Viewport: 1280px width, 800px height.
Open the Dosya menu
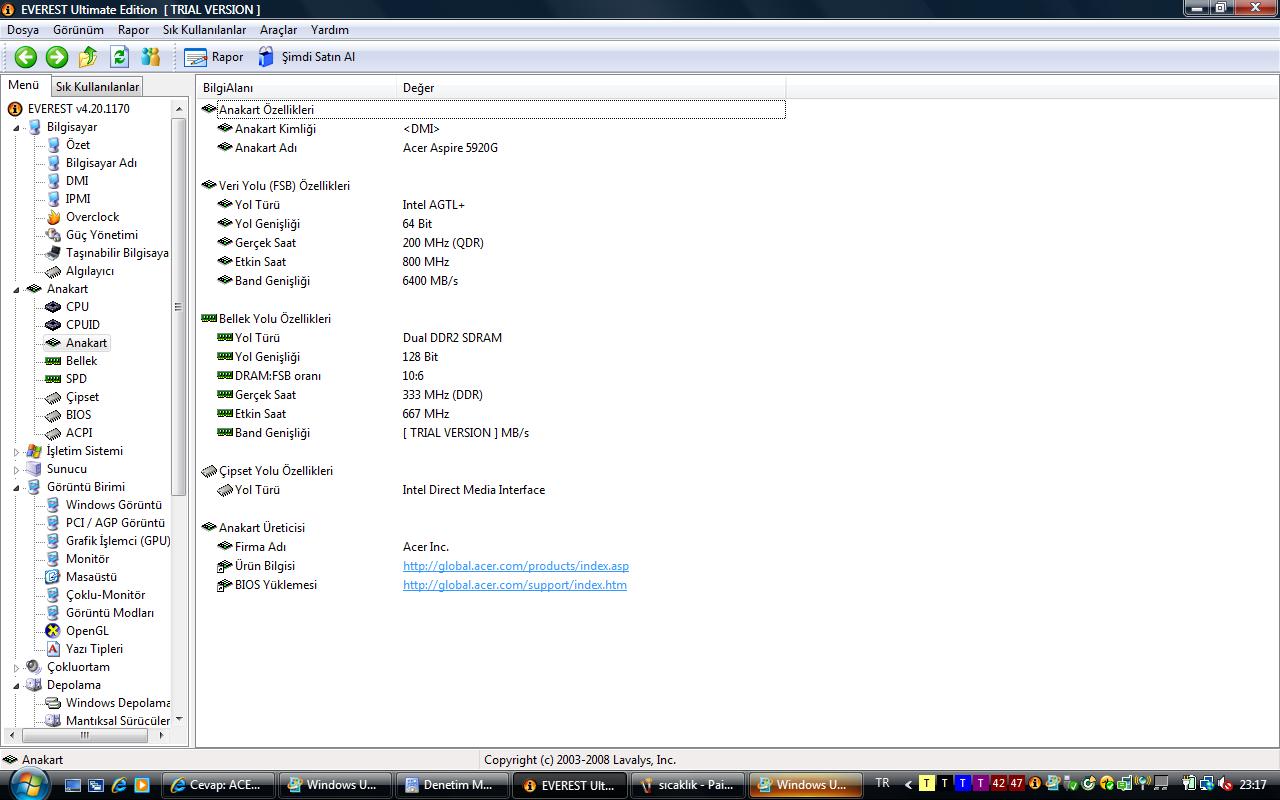click(23, 30)
